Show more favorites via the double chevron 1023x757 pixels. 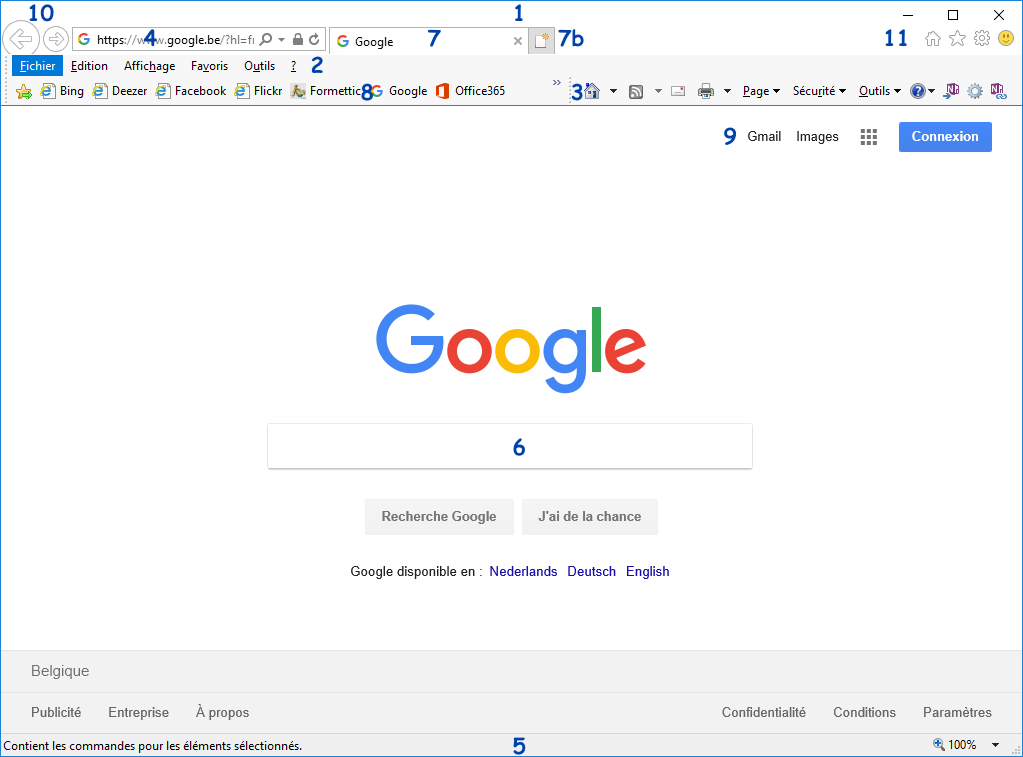557,82
